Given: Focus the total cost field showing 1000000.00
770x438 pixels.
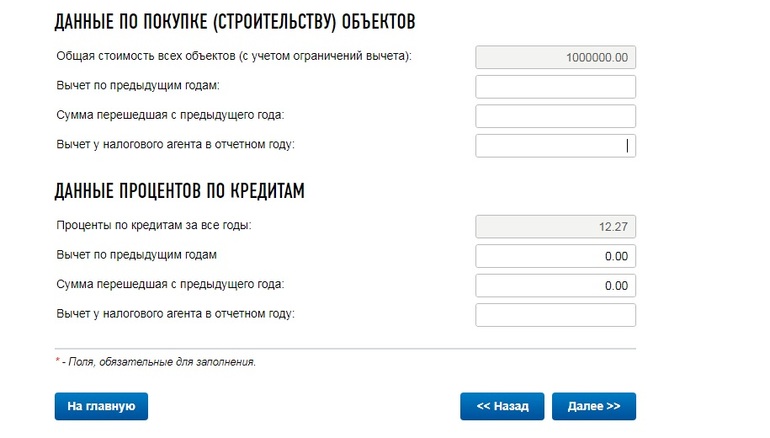Looking at the screenshot, I should coord(555,57).
